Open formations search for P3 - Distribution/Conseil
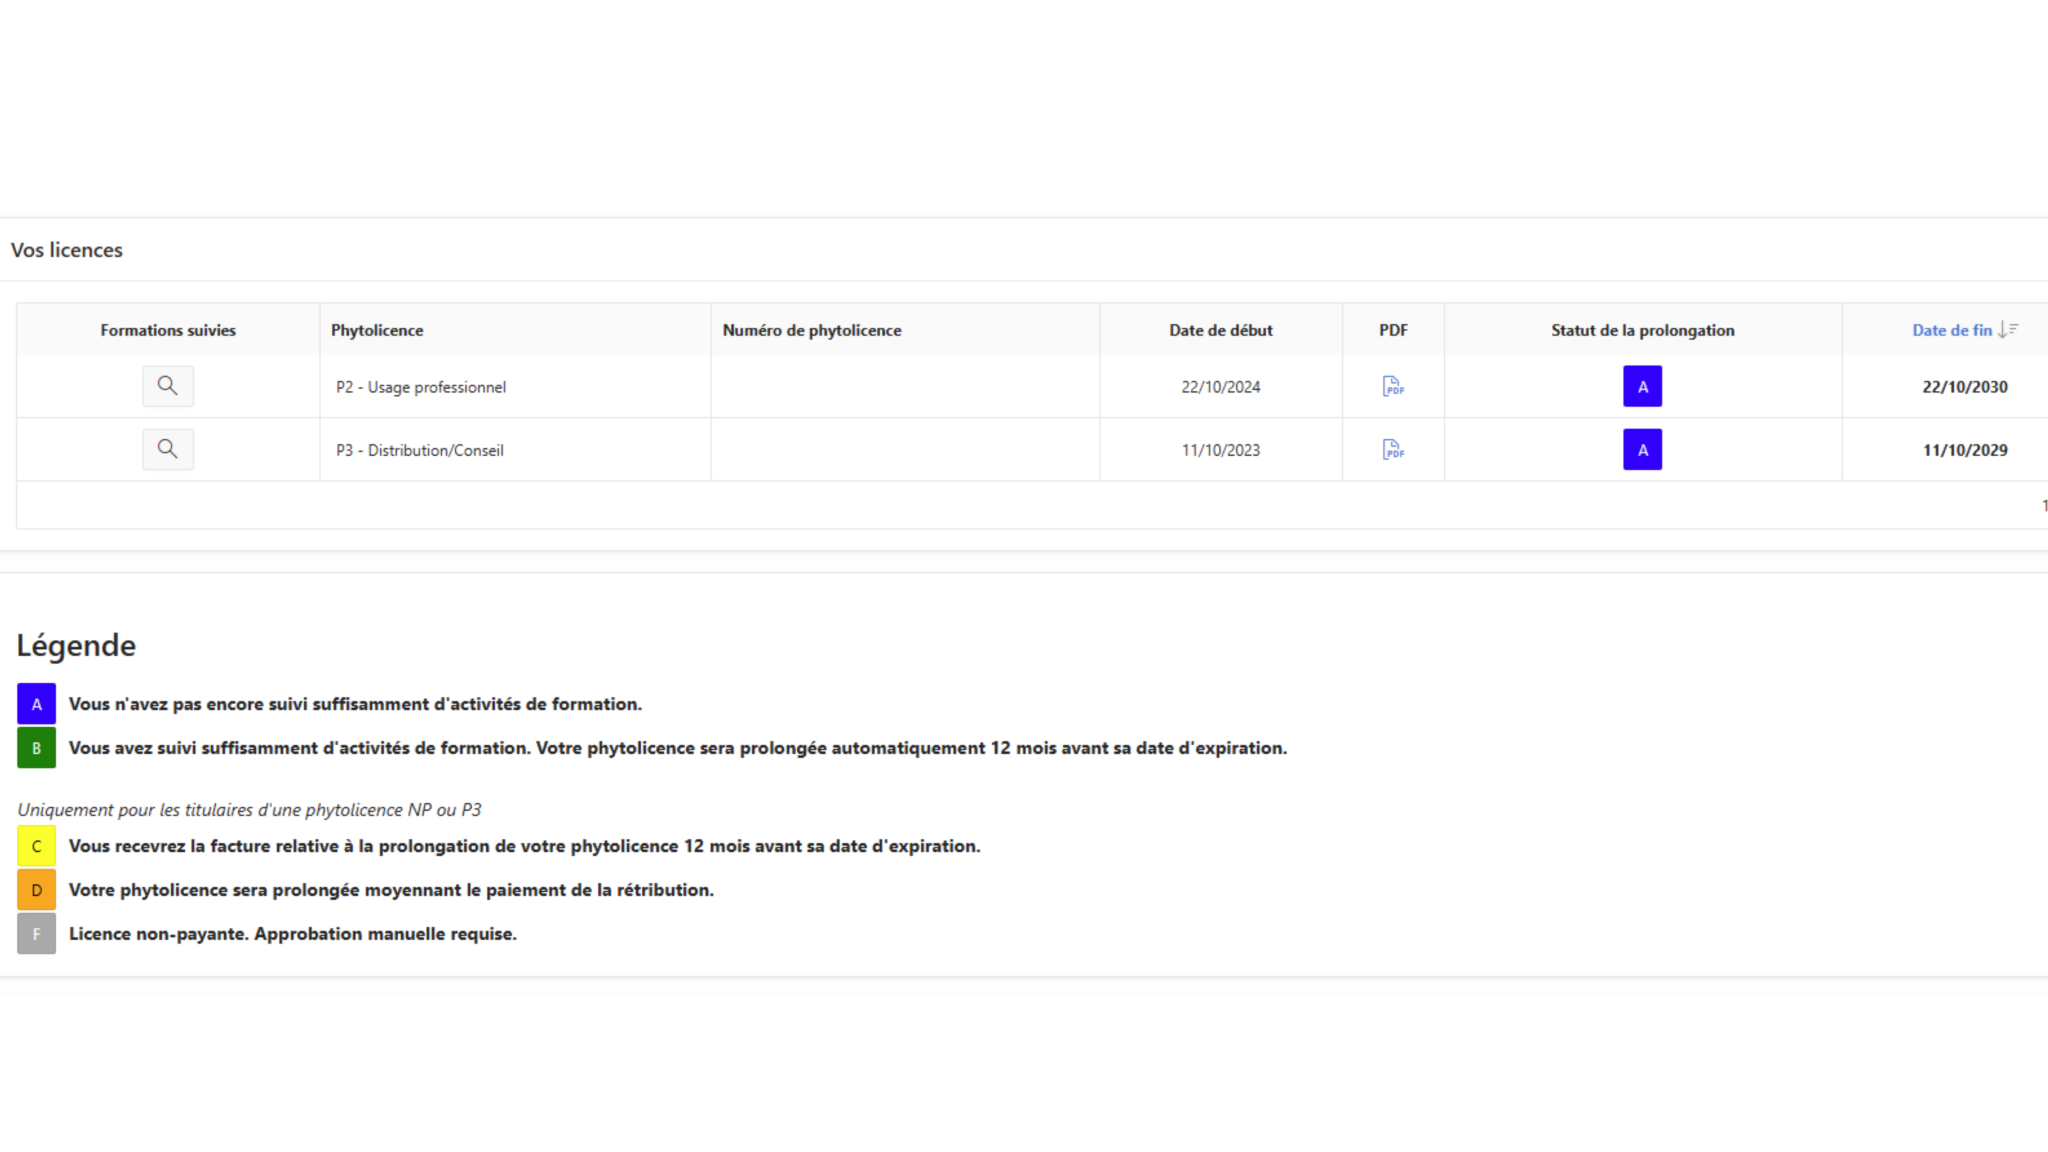 click(x=167, y=449)
